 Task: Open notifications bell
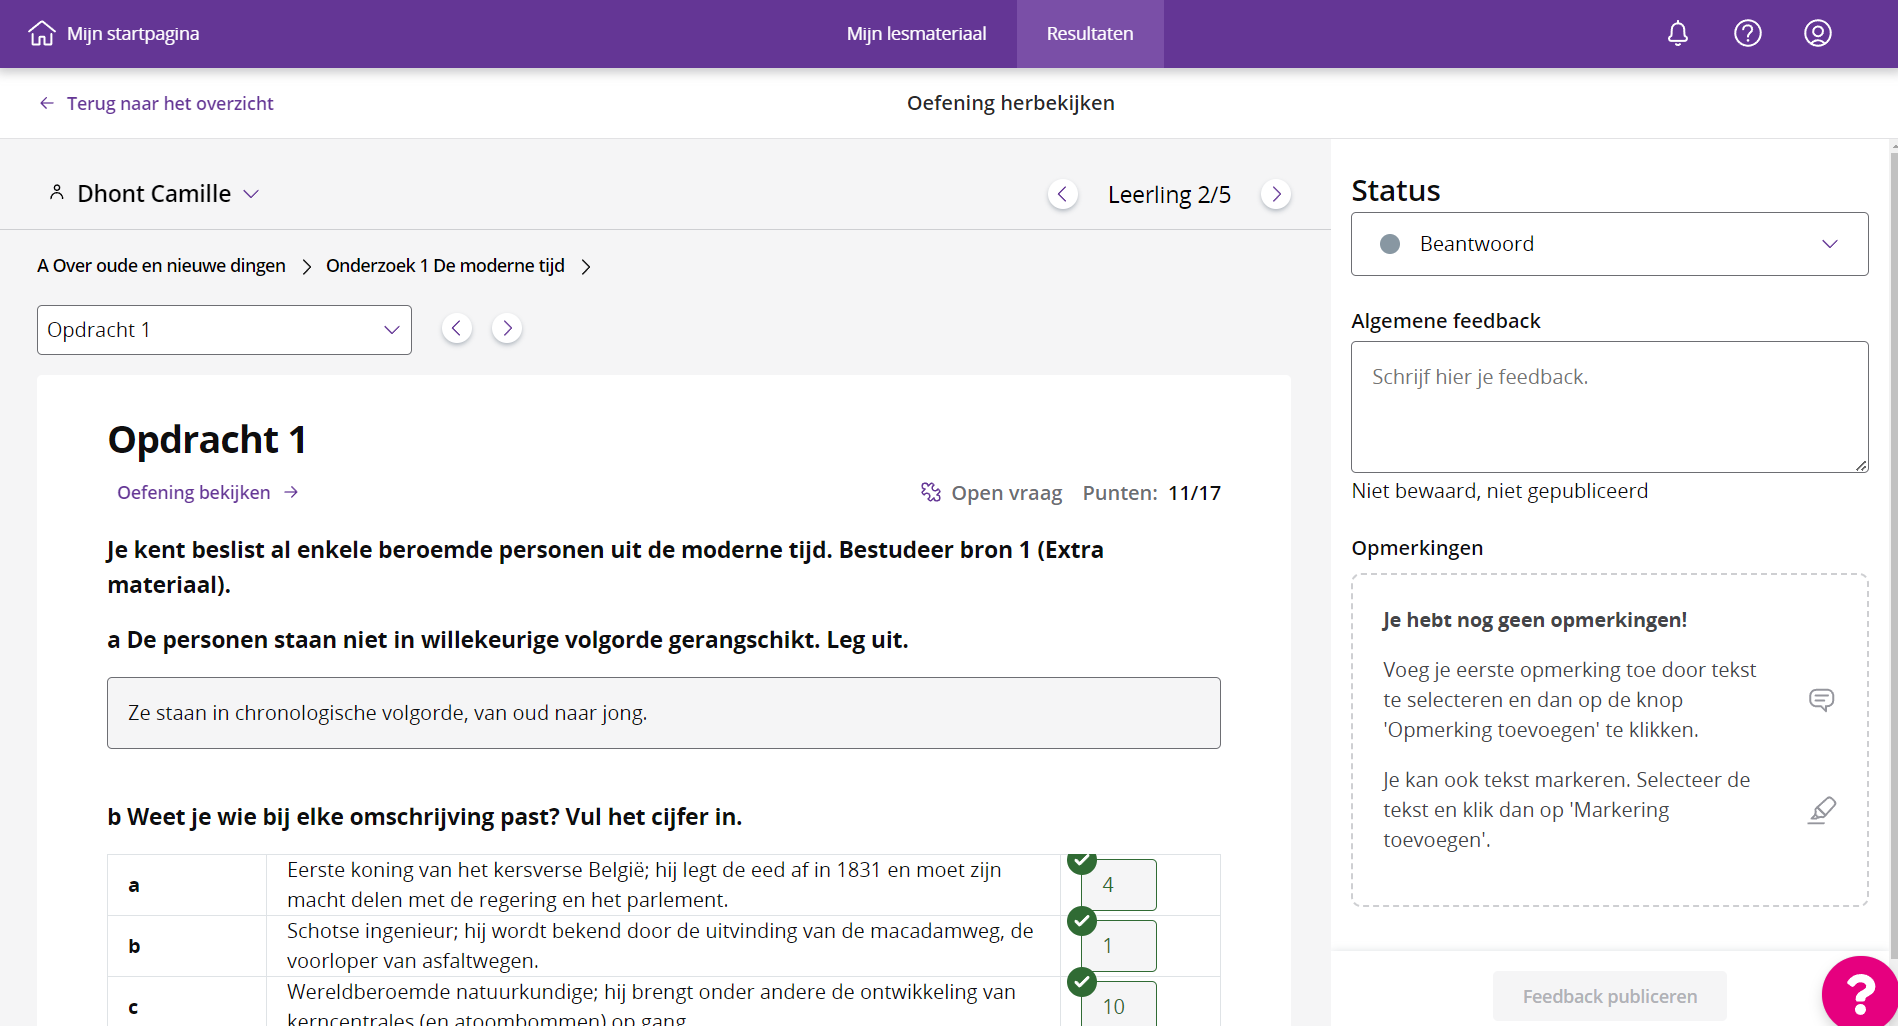click(x=1678, y=33)
